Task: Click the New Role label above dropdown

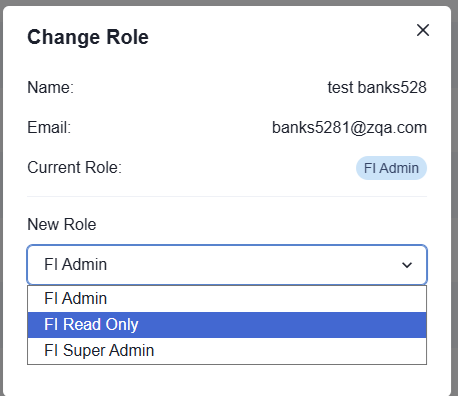Action: (62, 224)
